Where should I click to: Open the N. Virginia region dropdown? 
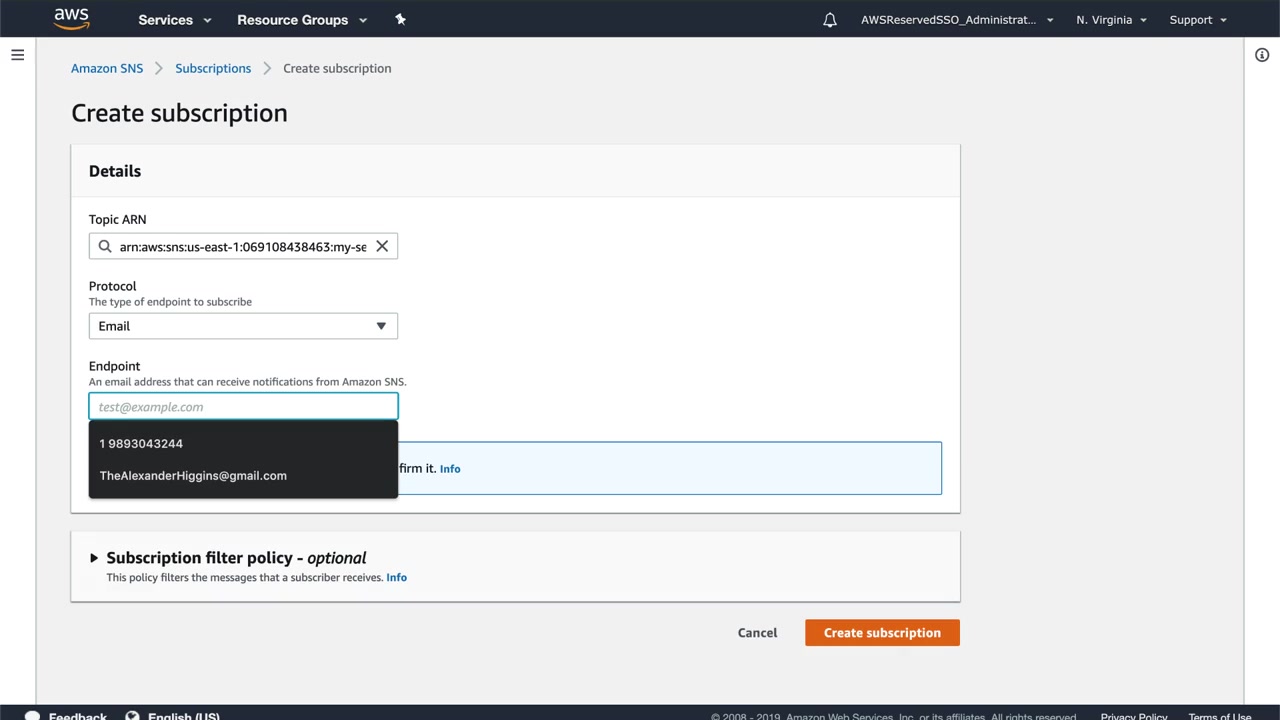click(1111, 20)
